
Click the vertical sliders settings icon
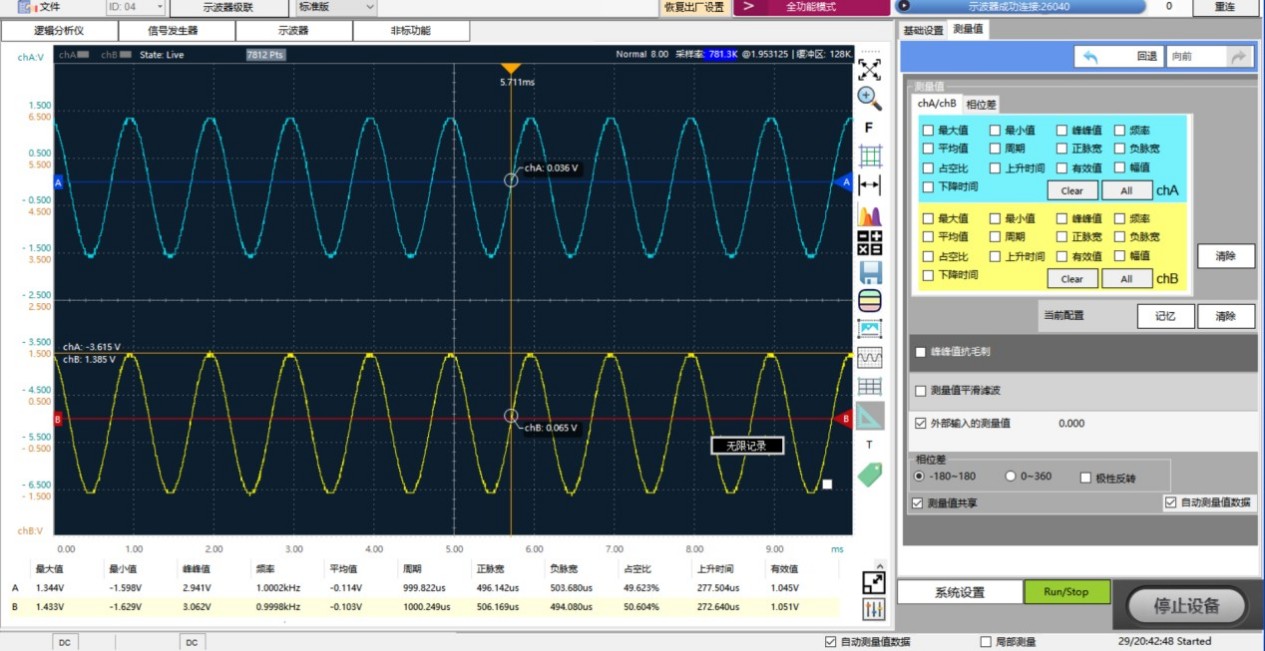pyautogui.click(x=873, y=608)
